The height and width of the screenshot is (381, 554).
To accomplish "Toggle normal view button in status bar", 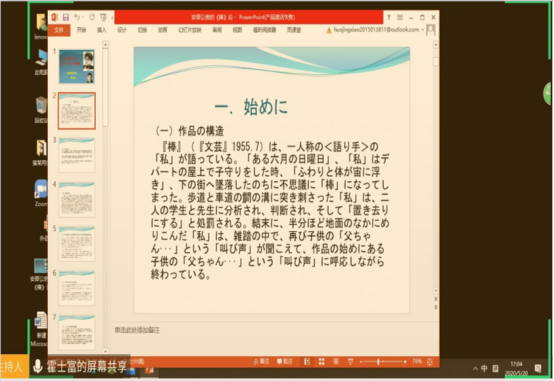I will (x=307, y=361).
